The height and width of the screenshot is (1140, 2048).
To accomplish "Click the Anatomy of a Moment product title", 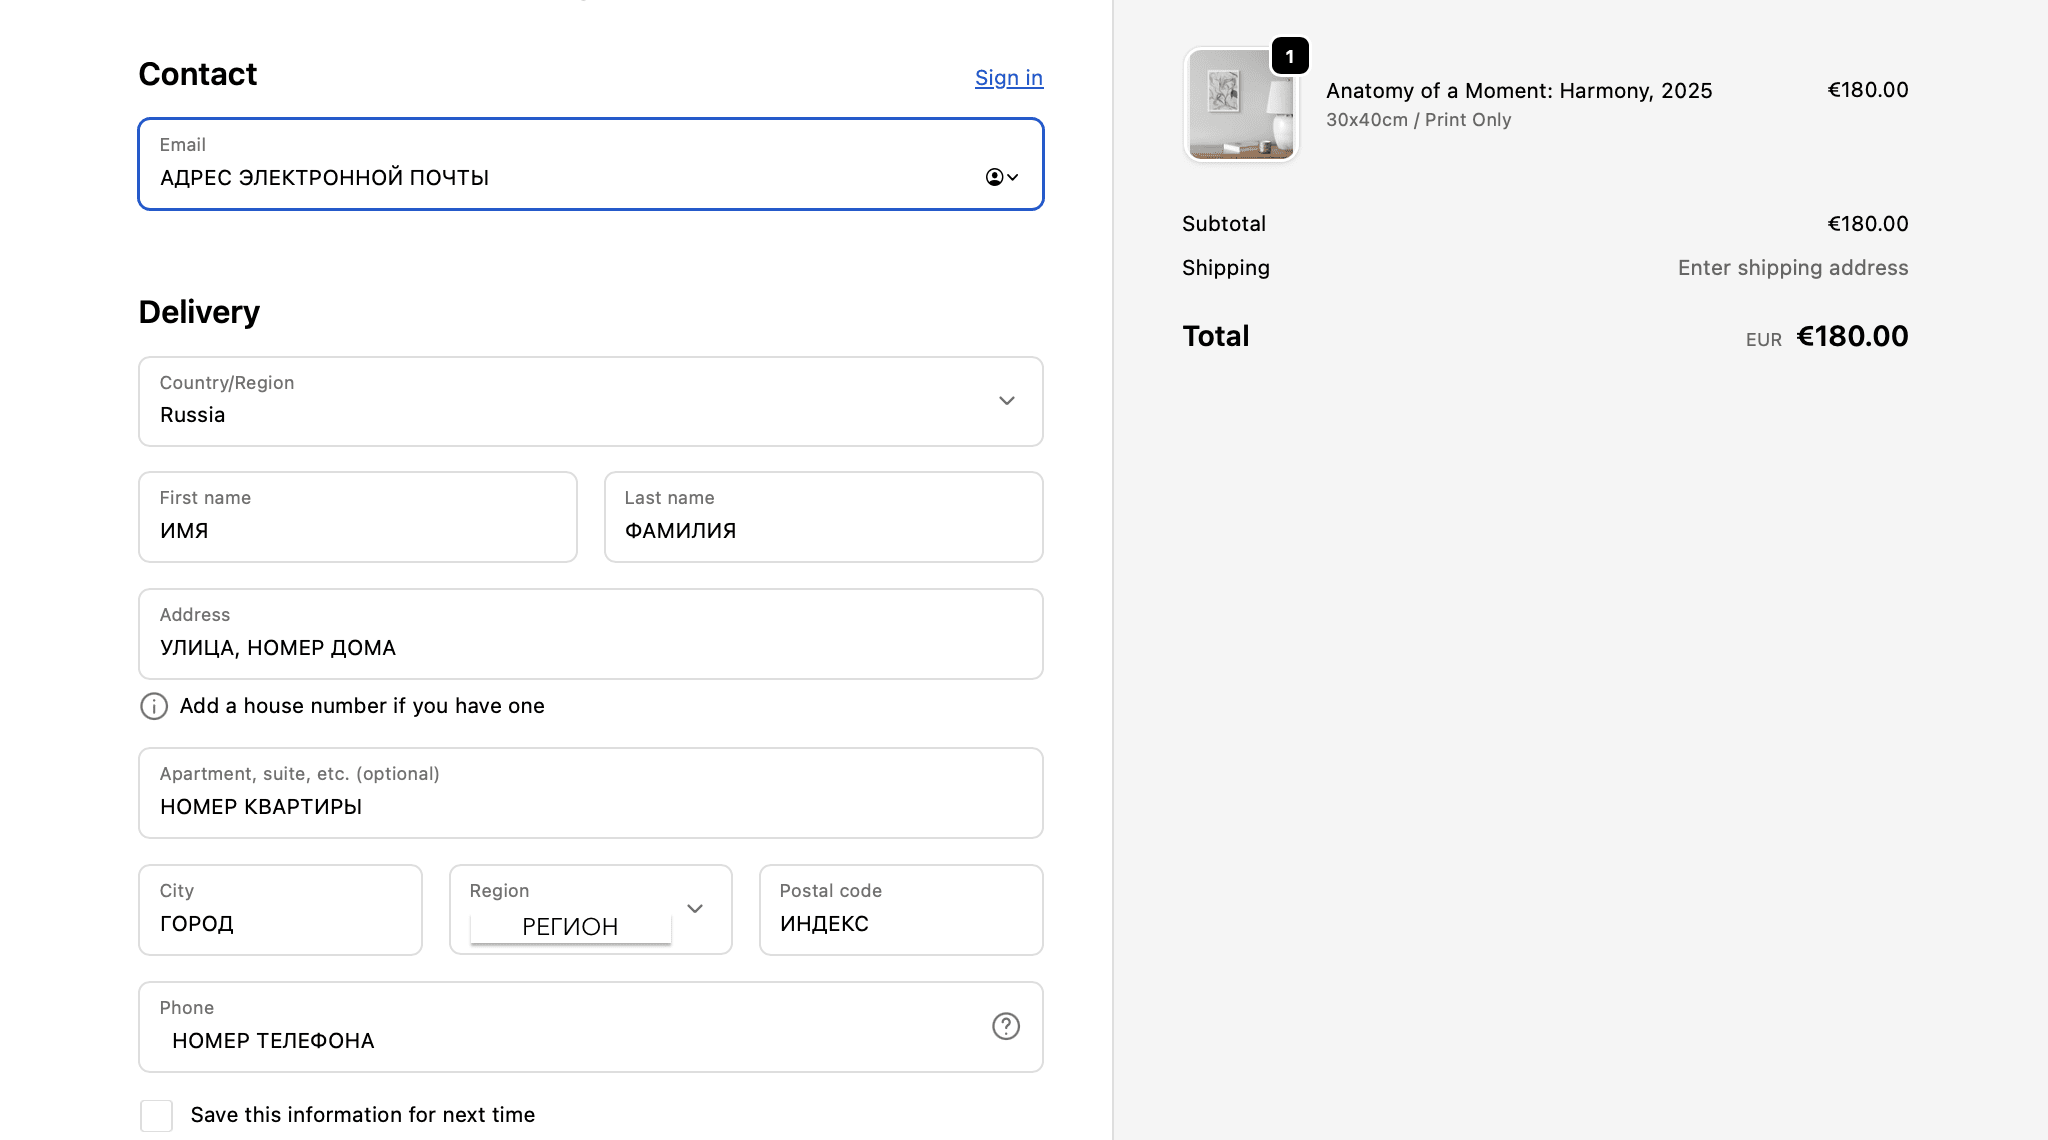I will 1518,91.
